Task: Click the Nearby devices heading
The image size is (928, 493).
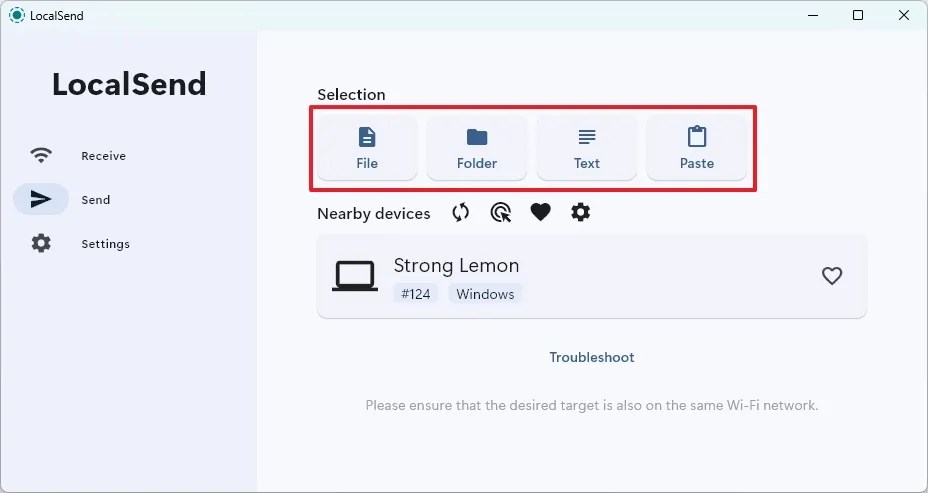Action: click(373, 214)
